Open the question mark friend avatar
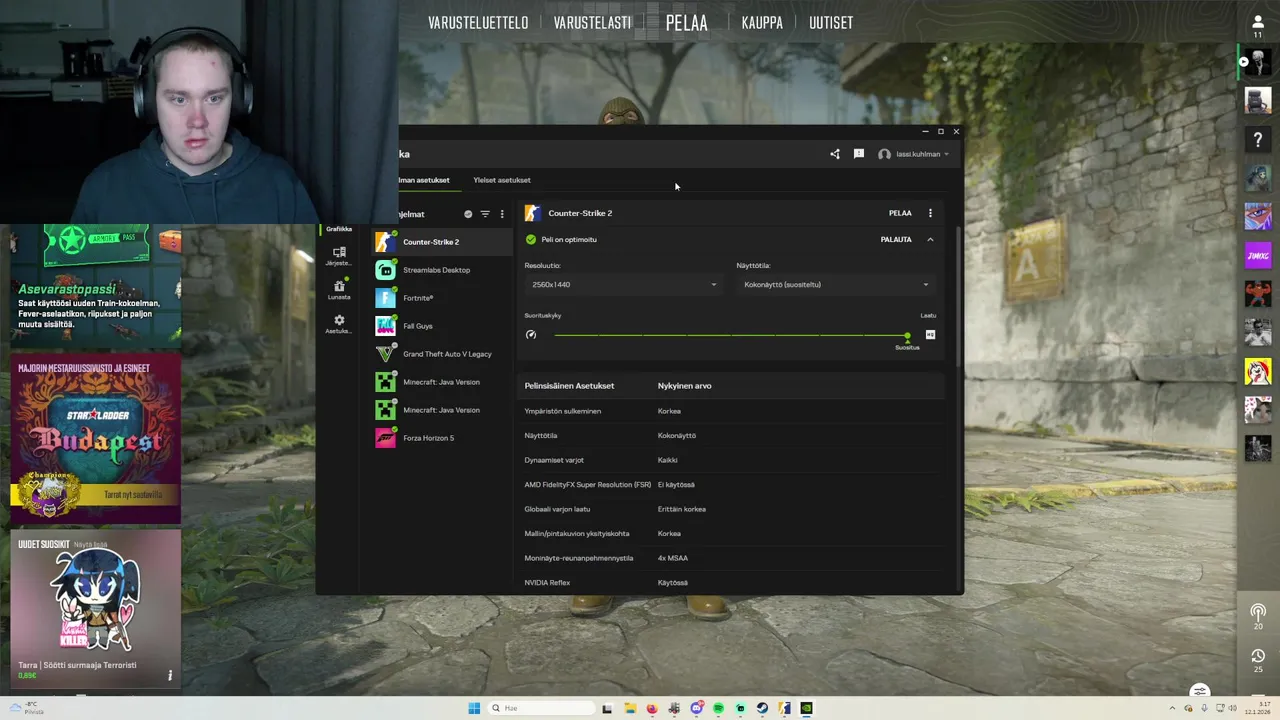 click(1258, 139)
